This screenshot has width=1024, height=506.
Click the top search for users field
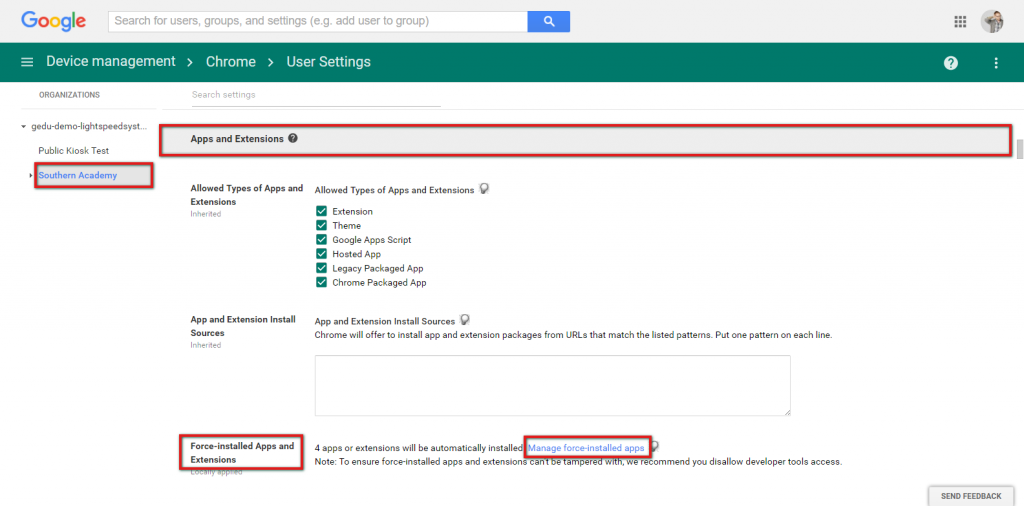317,21
